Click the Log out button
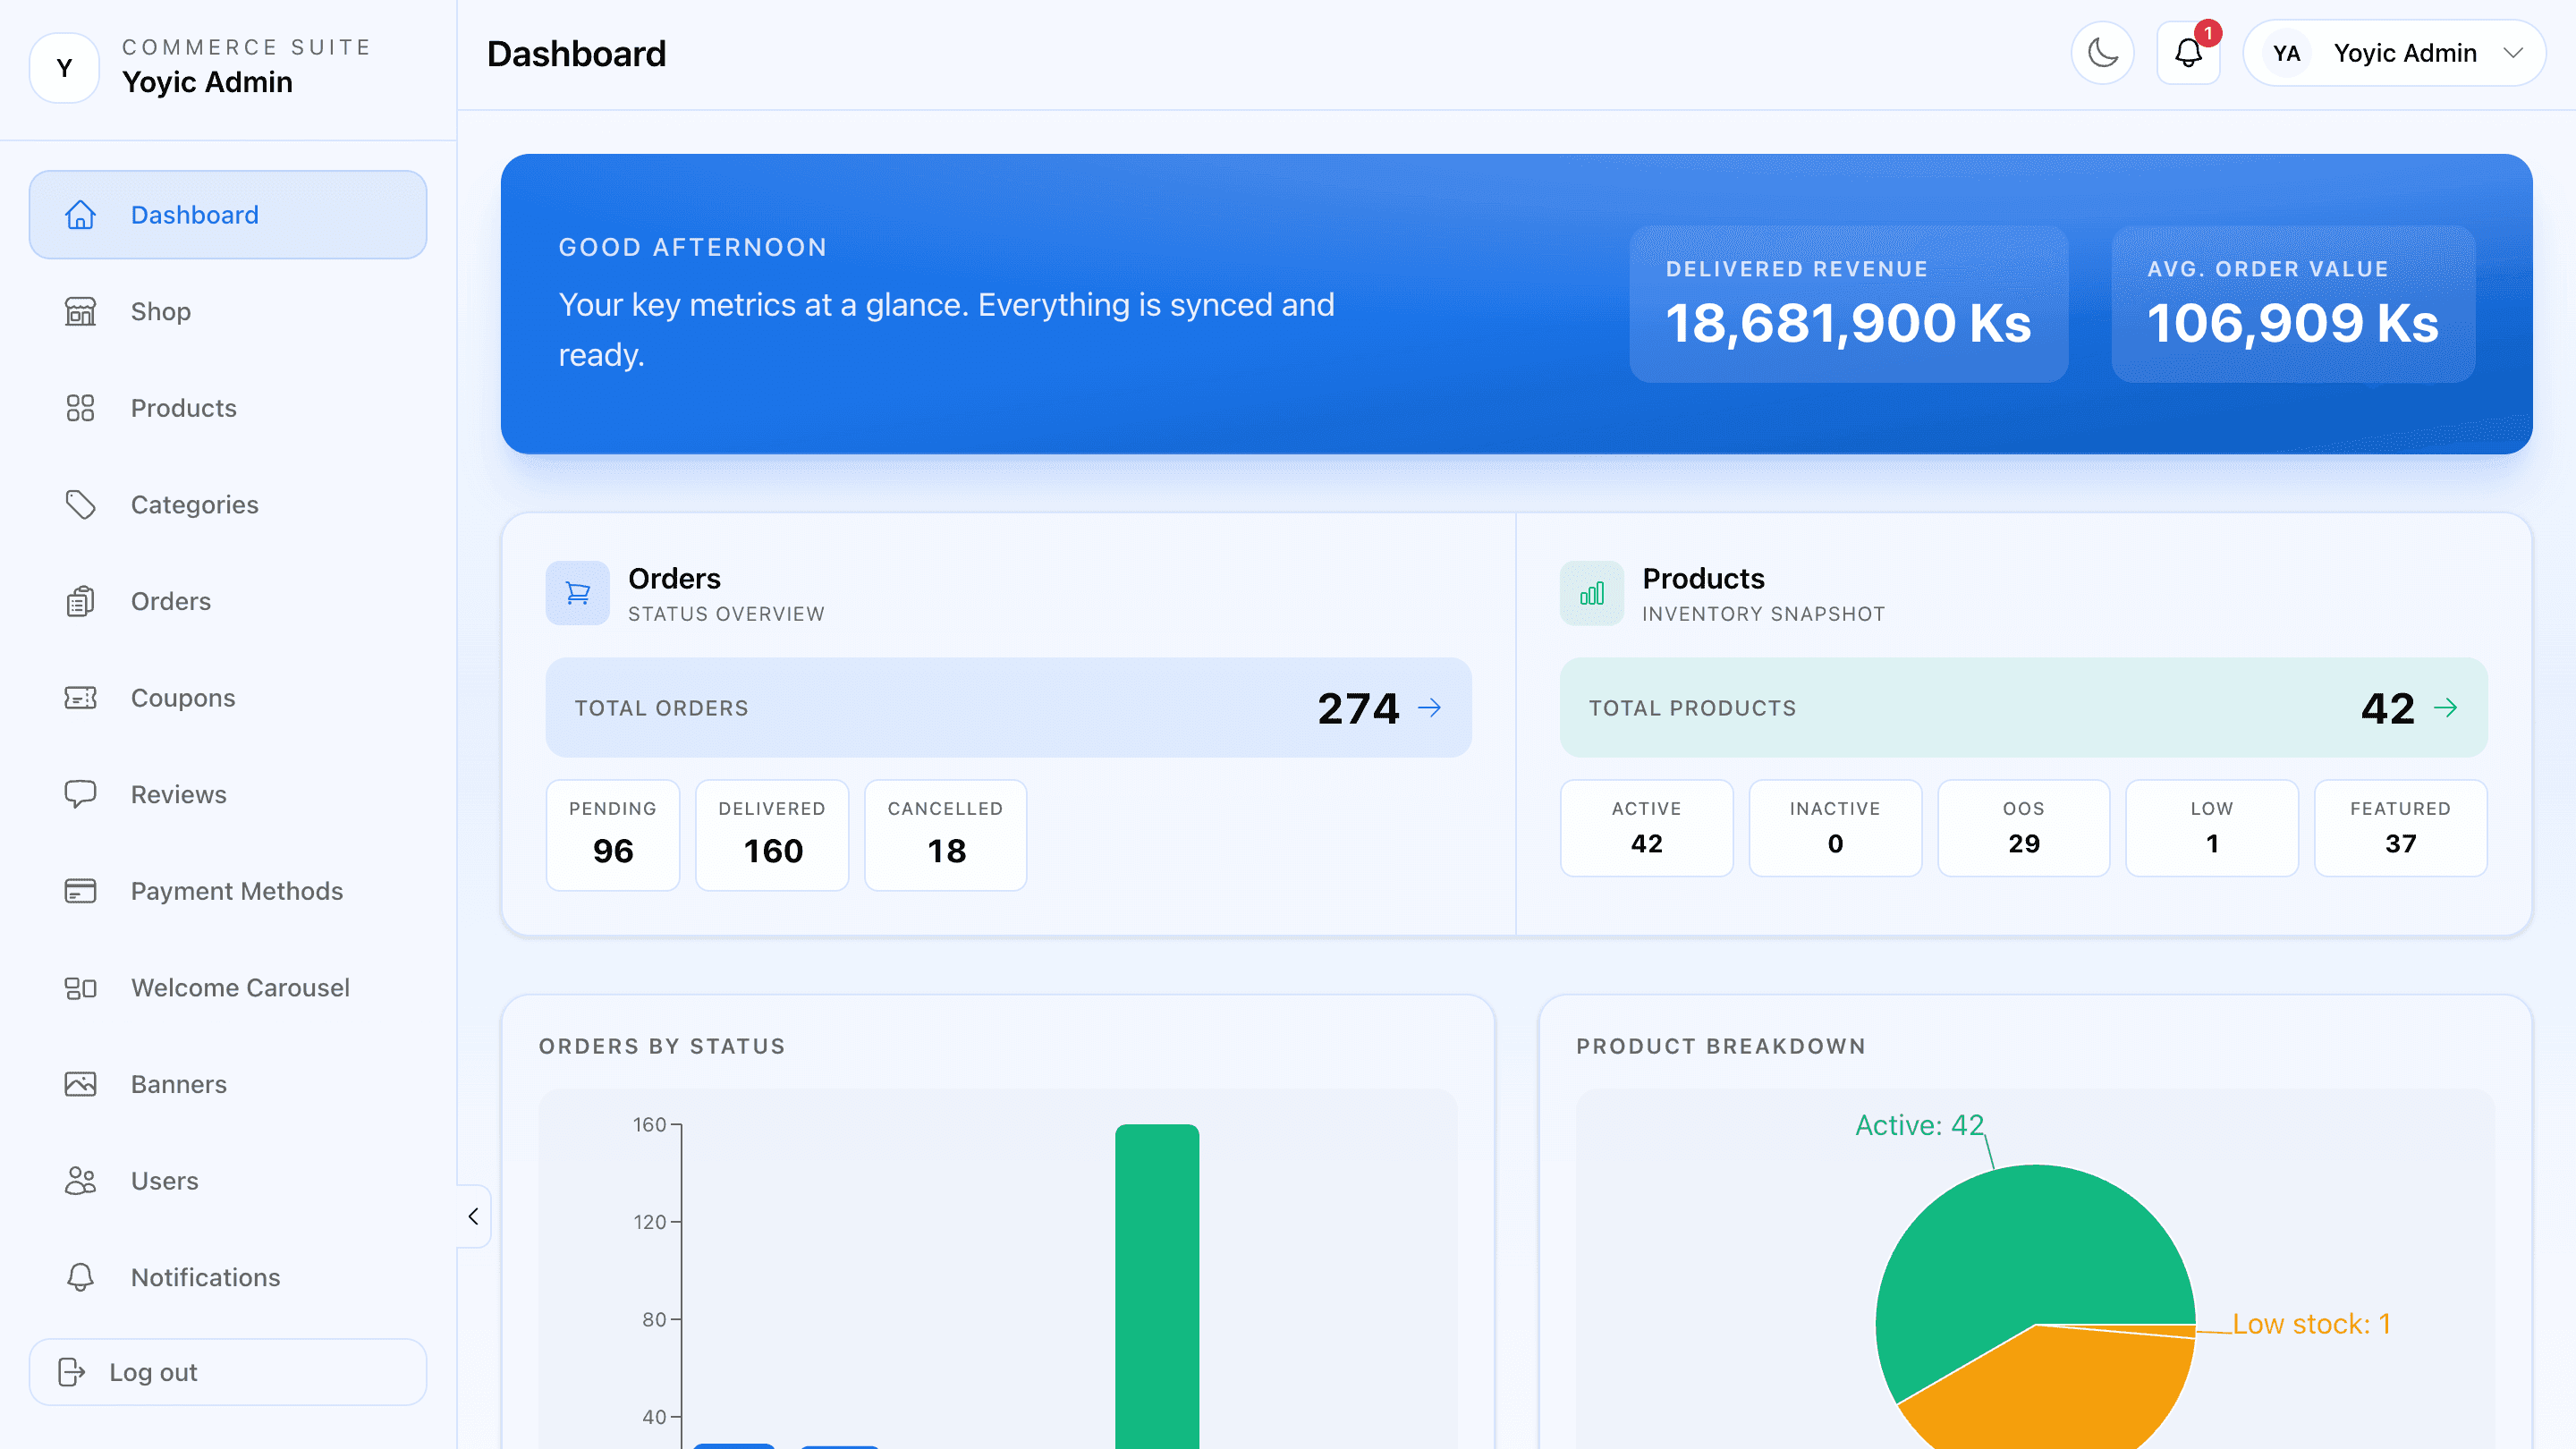The width and height of the screenshot is (2576, 1449). coord(228,1372)
